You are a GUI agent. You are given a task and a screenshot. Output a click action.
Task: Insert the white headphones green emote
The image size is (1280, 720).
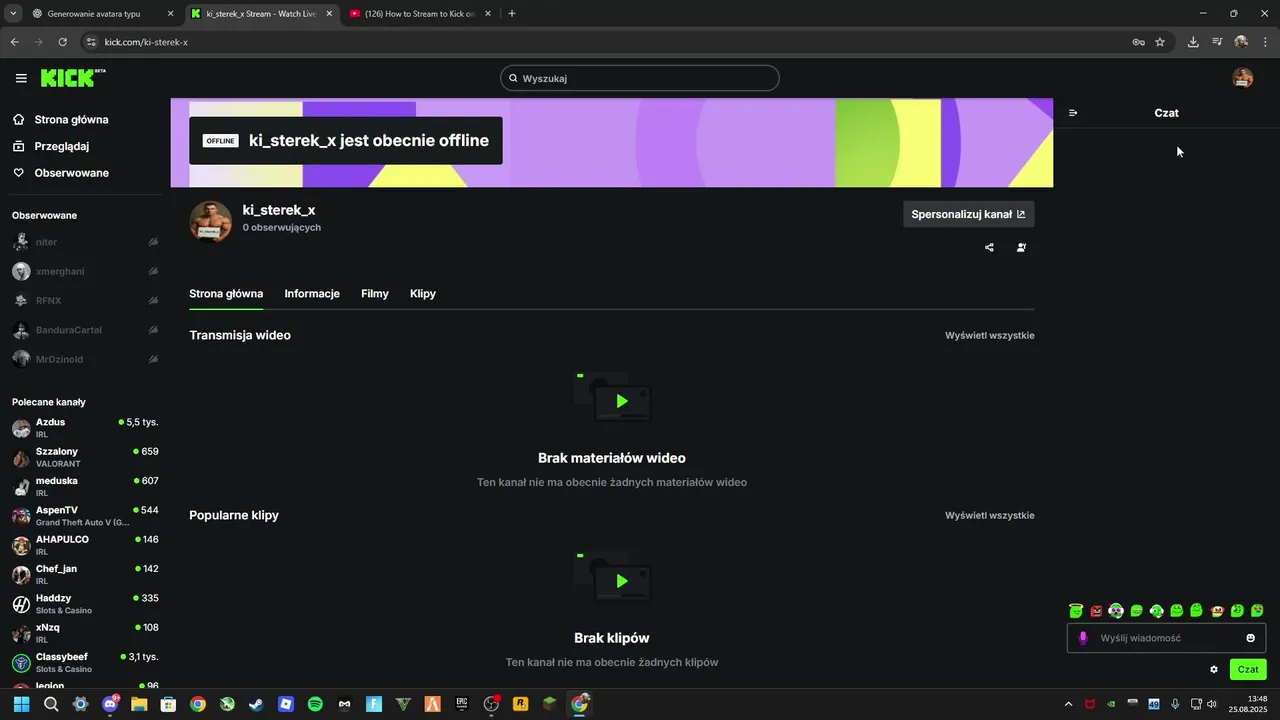tap(1156, 610)
